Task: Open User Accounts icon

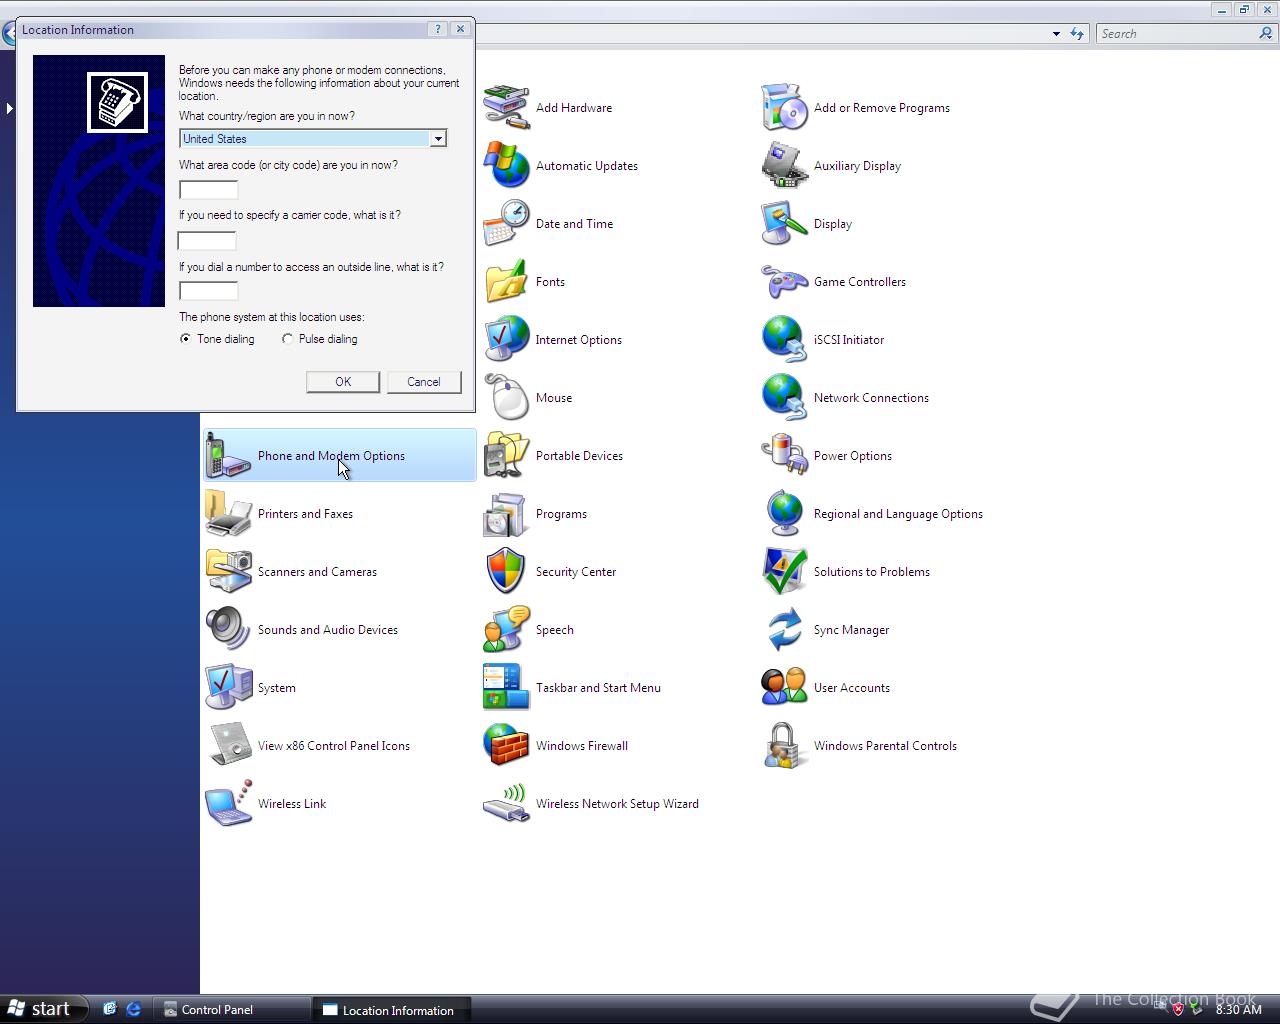Action: (784, 688)
